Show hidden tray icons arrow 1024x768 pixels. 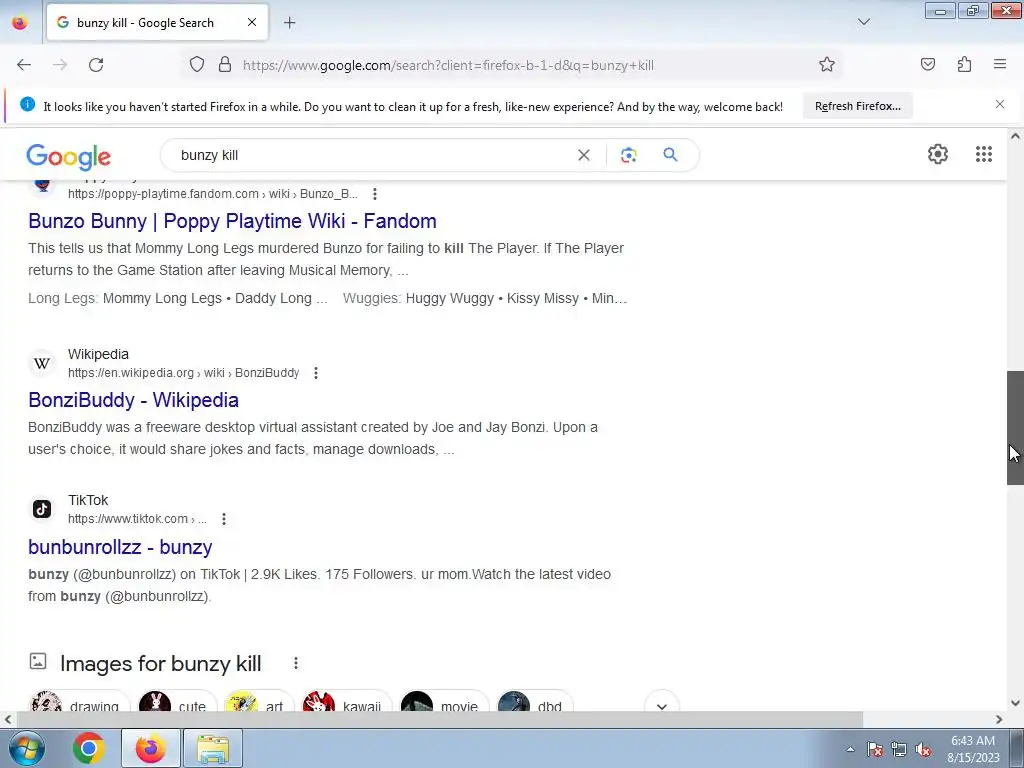pos(850,749)
